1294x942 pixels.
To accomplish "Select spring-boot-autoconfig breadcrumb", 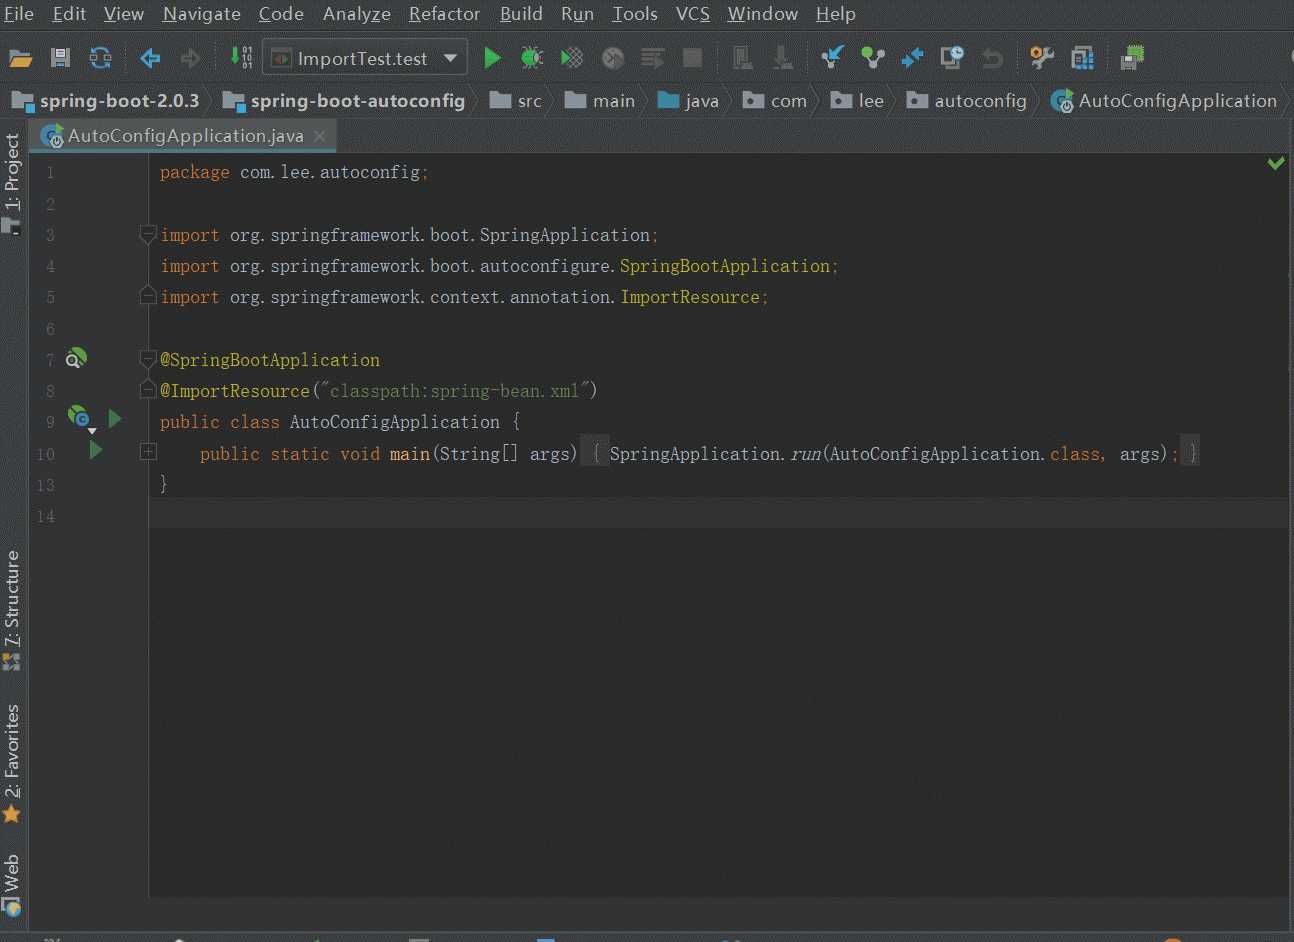I will [x=345, y=100].
